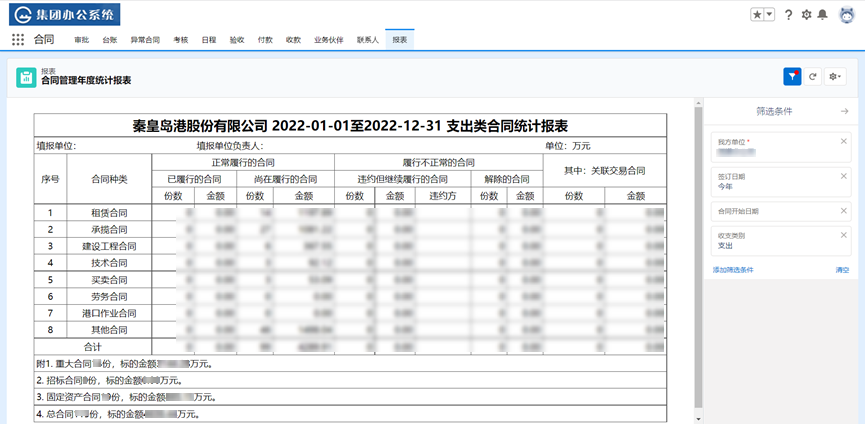The height and width of the screenshot is (424, 865).
Task: Open the user avatar menu
Action: [x=846, y=15]
